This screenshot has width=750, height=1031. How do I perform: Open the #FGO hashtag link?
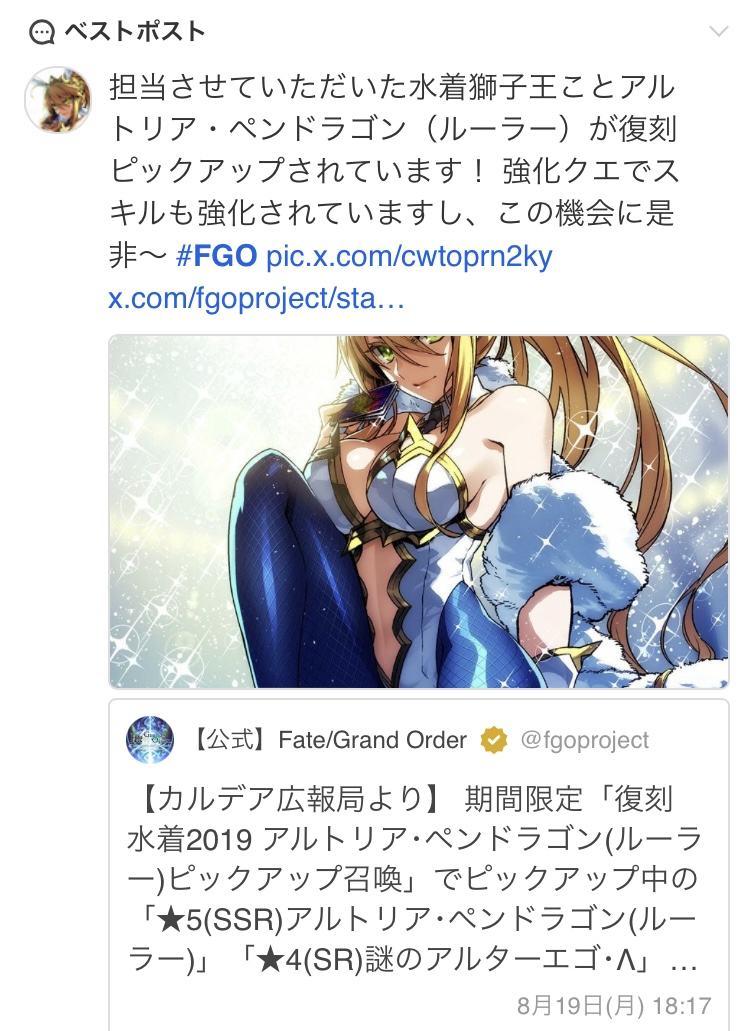(x=216, y=256)
